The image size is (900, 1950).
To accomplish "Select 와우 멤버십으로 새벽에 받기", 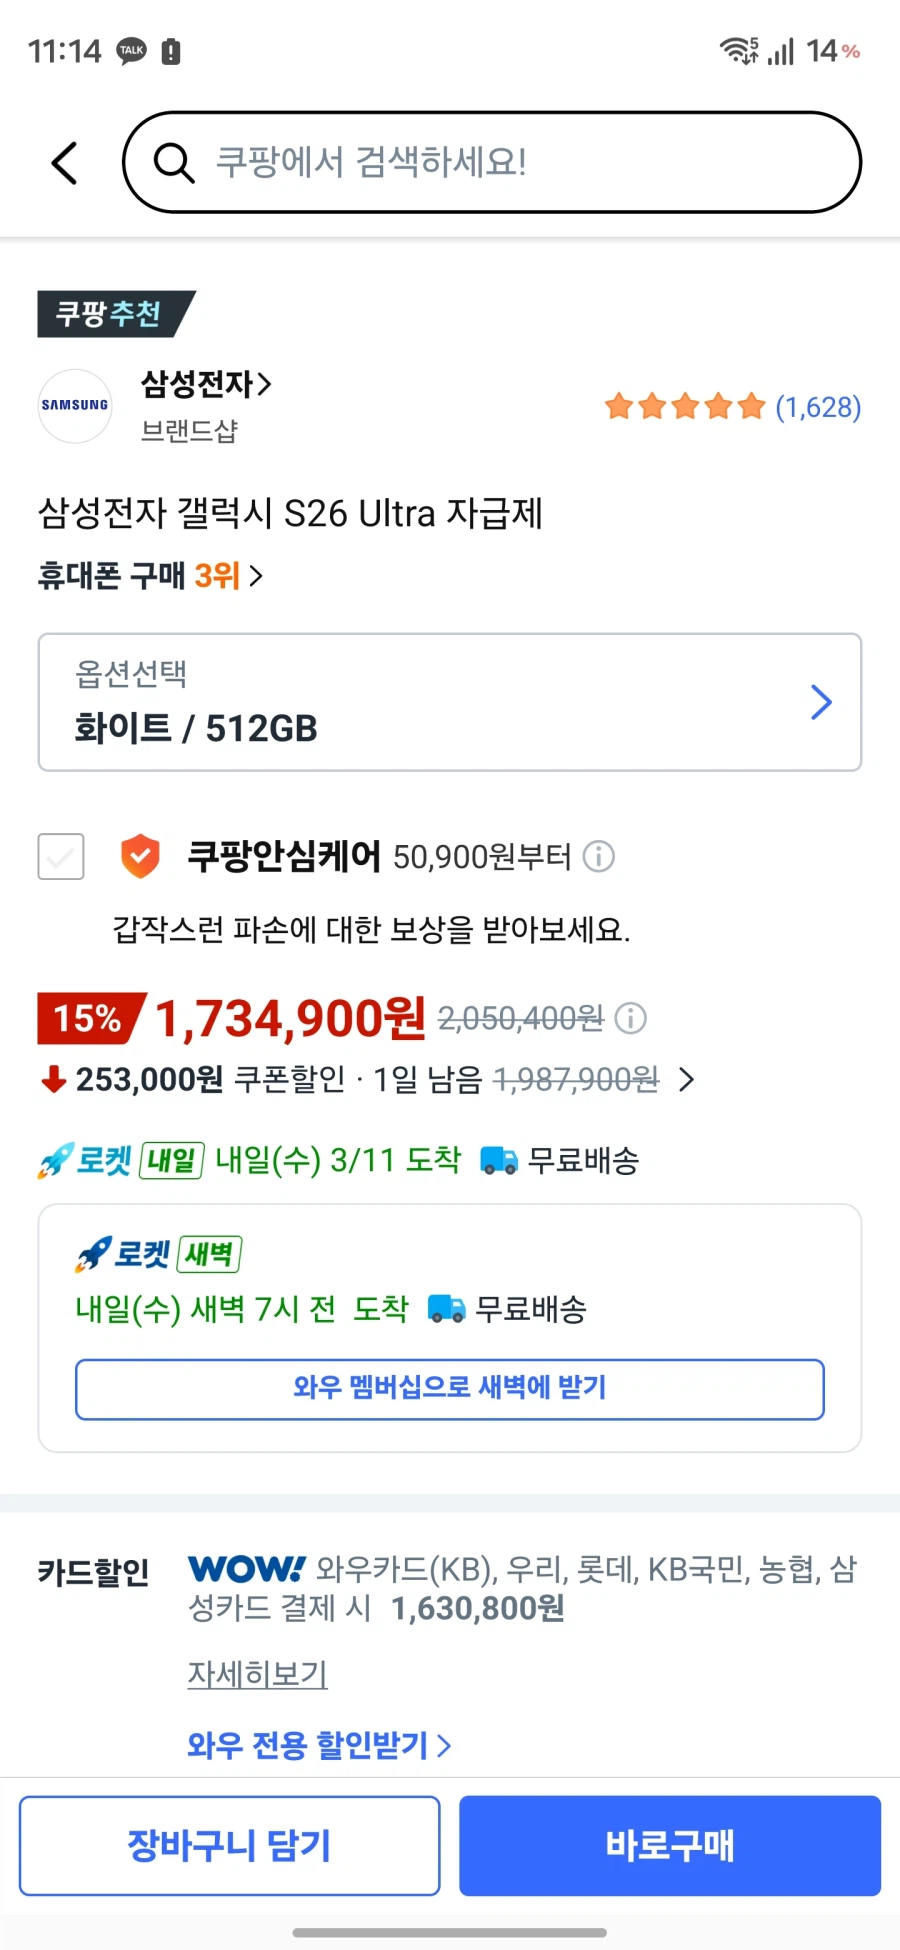I will click(448, 1389).
